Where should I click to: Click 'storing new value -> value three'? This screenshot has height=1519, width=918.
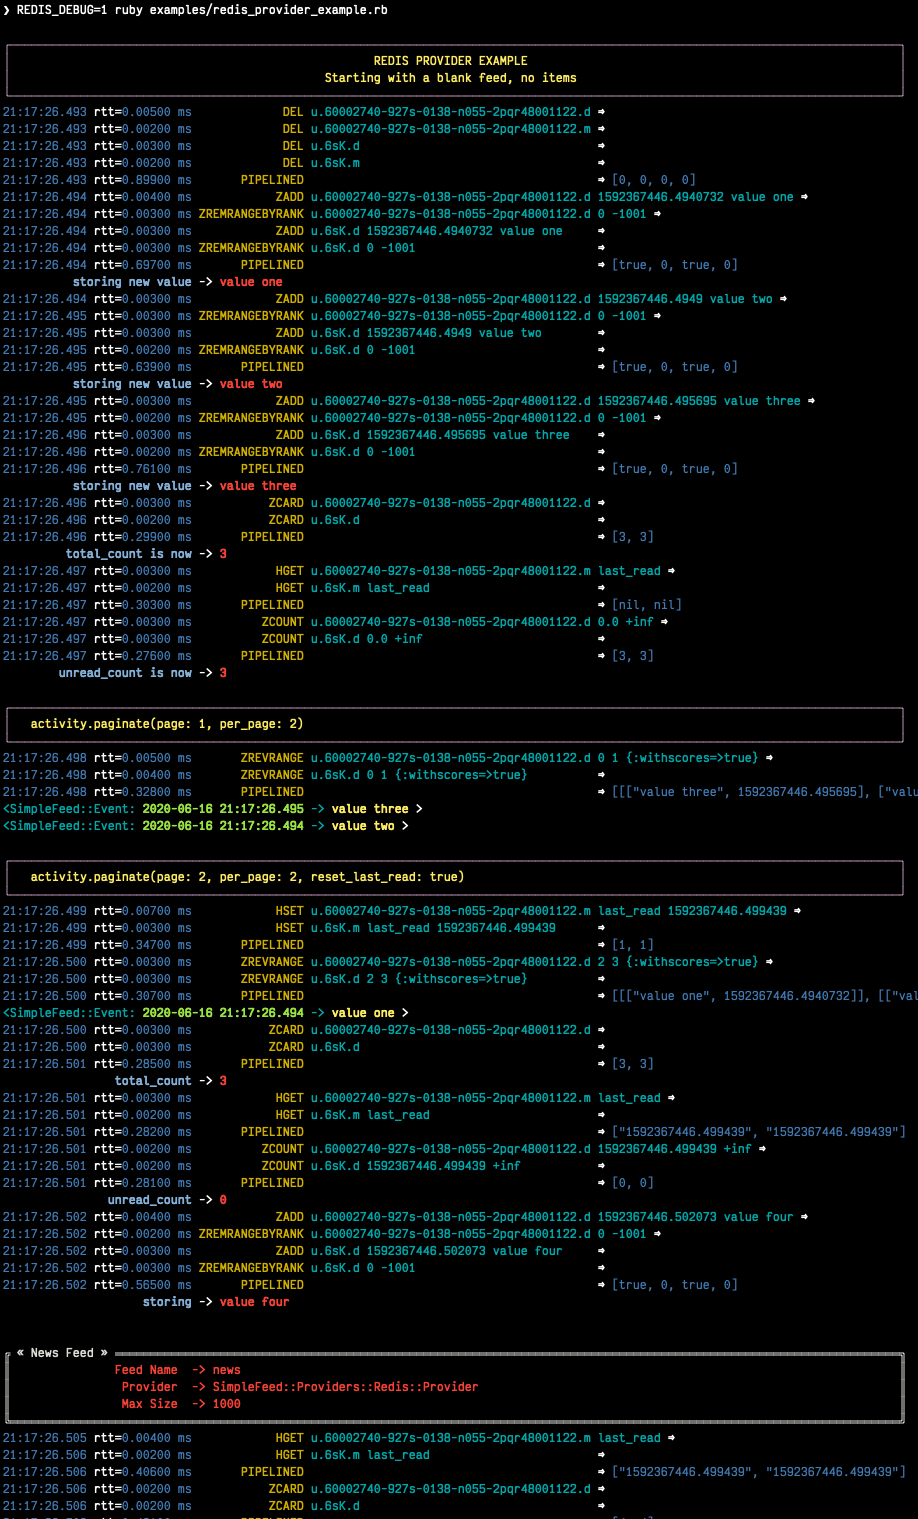tap(185, 486)
